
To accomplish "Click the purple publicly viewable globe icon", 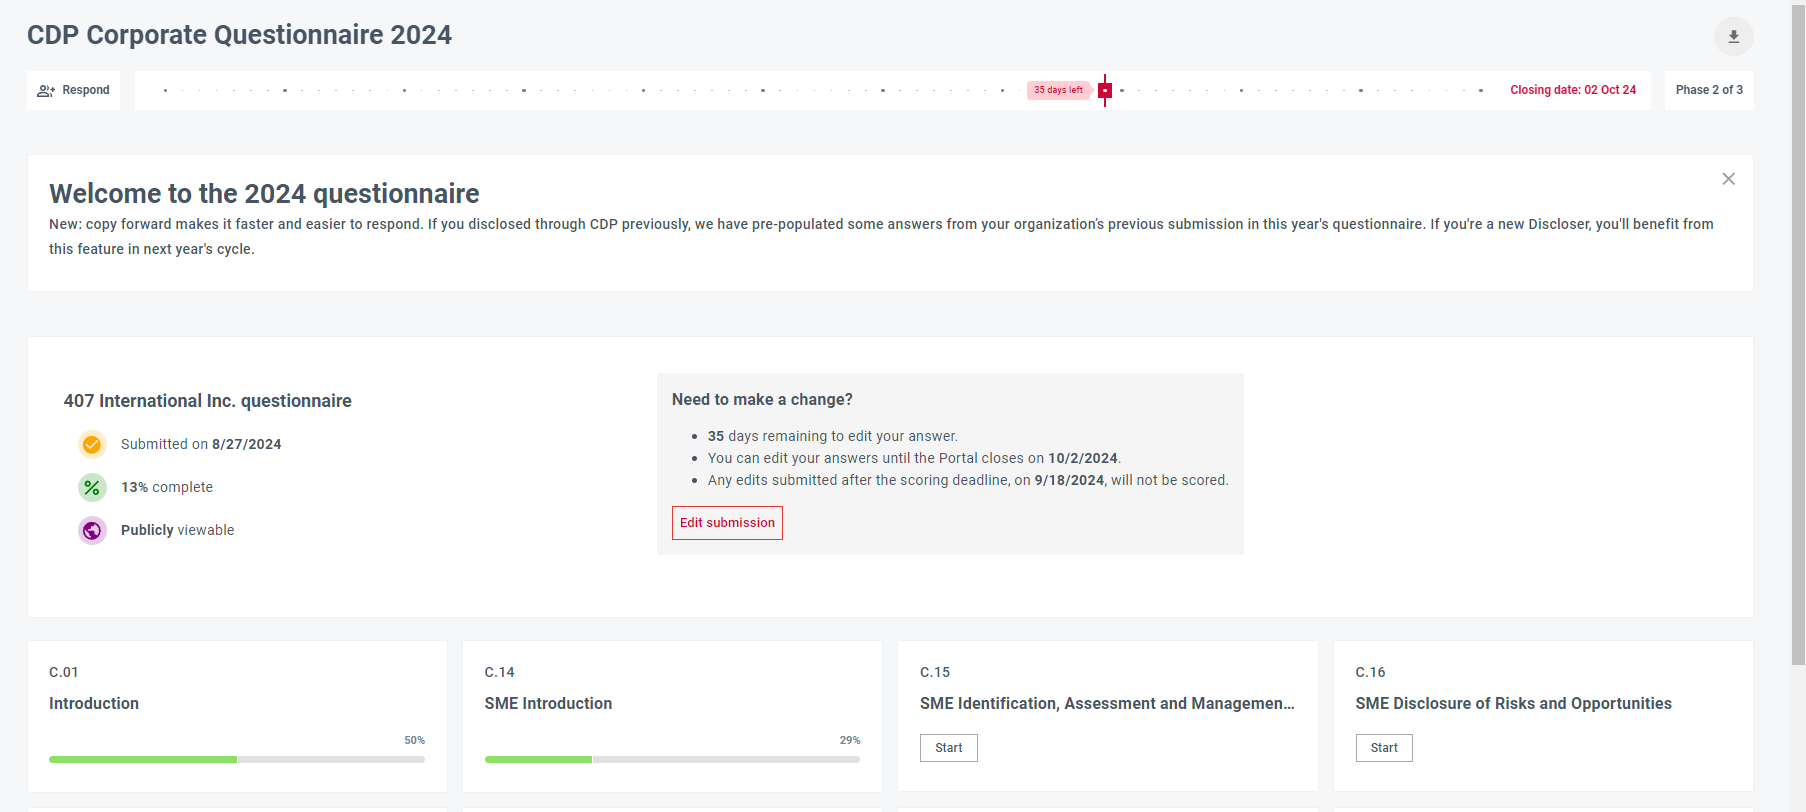I will 92,530.
